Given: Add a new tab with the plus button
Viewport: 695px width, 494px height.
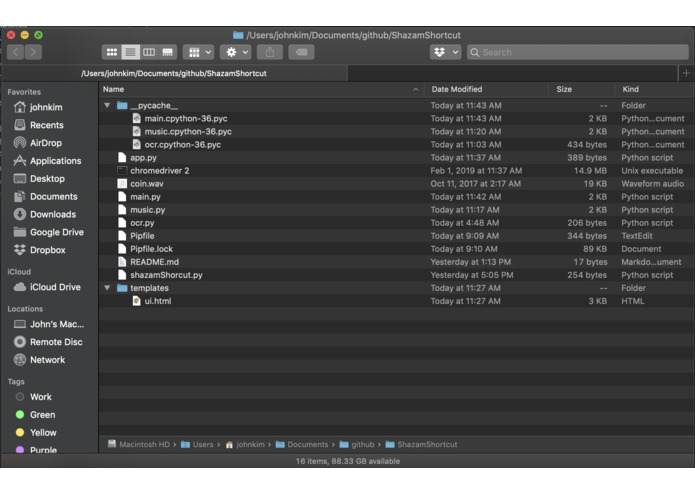Looking at the screenshot, I should coord(686,74).
